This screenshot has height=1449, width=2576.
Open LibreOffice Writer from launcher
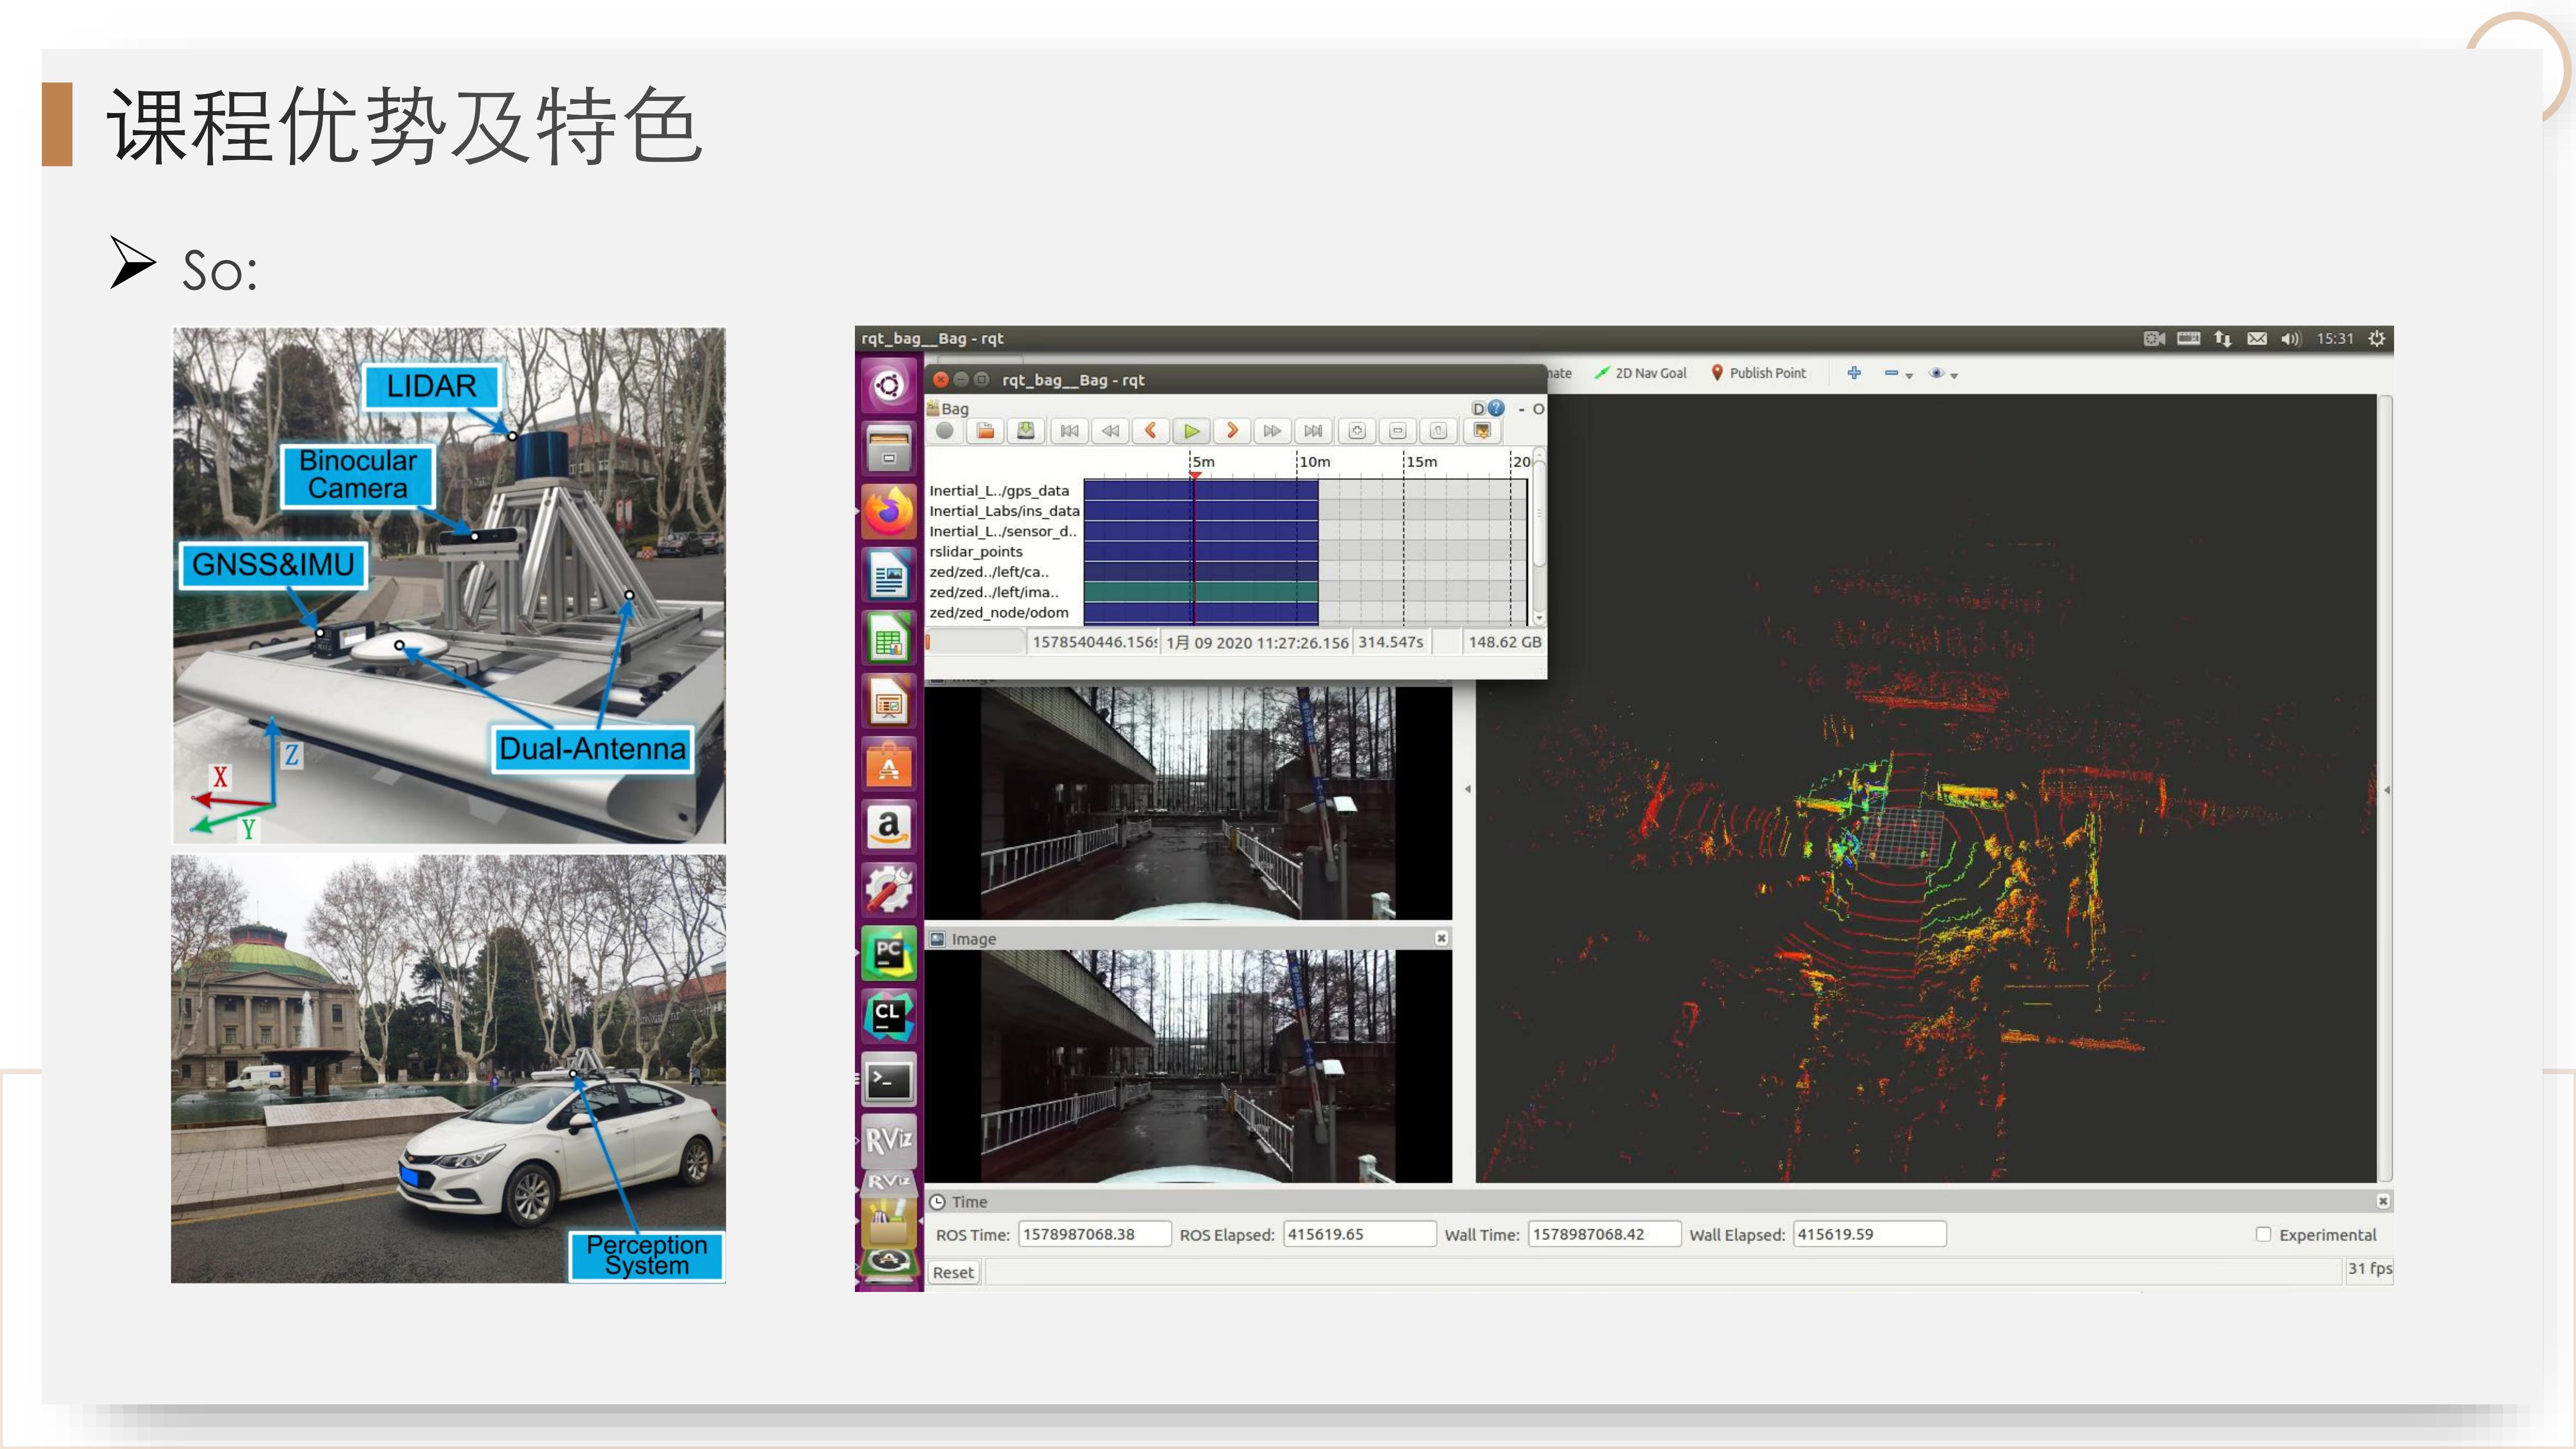[x=888, y=575]
